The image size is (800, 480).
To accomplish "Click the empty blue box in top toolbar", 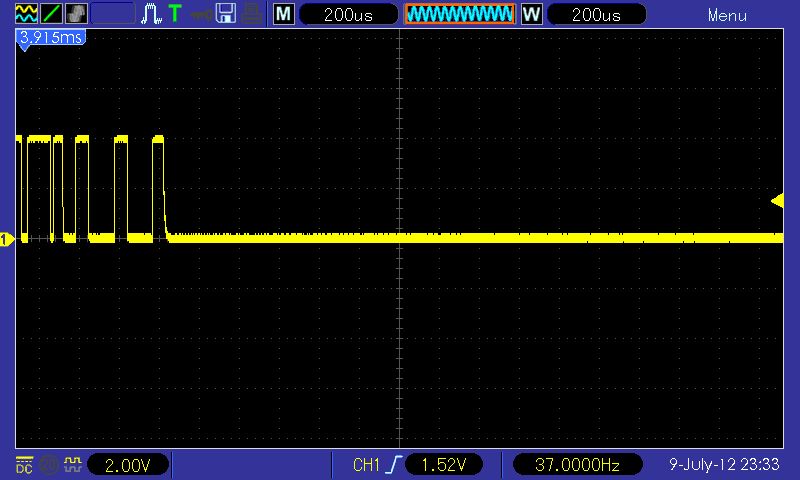I will [x=113, y=14].
